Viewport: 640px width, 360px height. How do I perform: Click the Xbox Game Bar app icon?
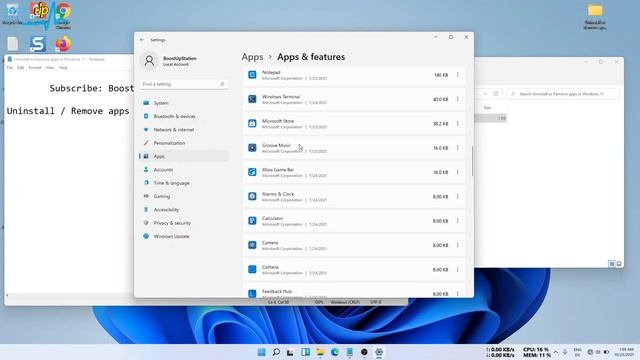[x=252, y=172]
